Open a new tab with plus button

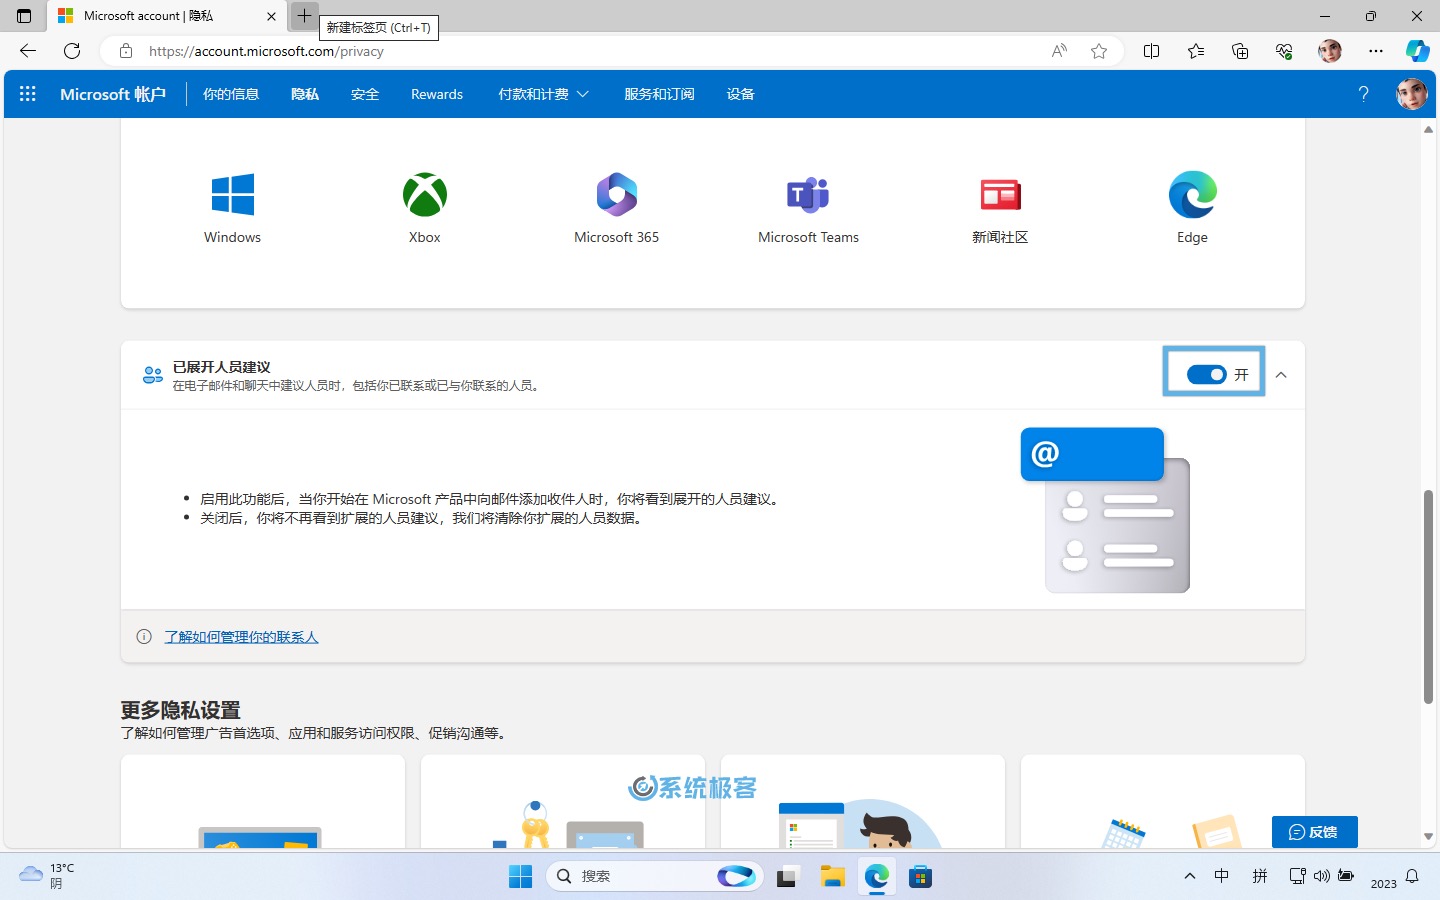[x=304, y=16]
